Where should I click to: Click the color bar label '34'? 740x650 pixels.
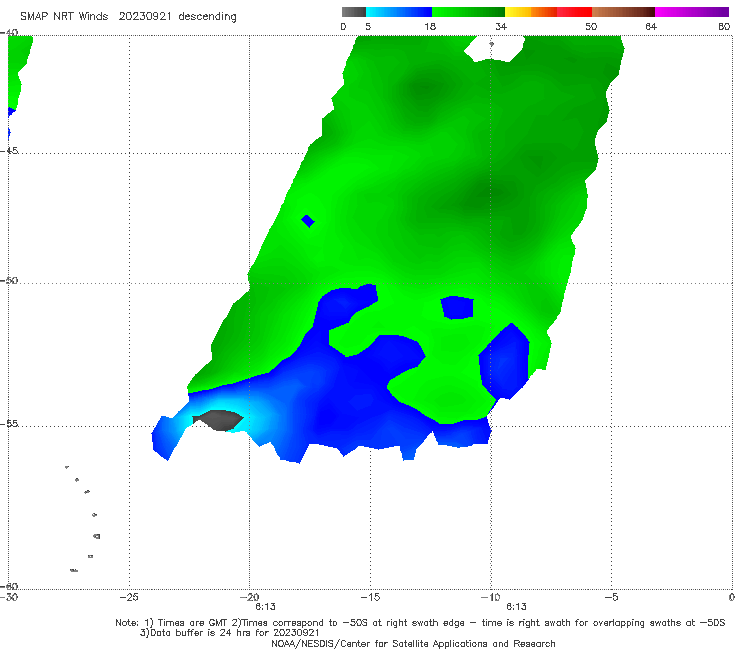pos(501,26)
